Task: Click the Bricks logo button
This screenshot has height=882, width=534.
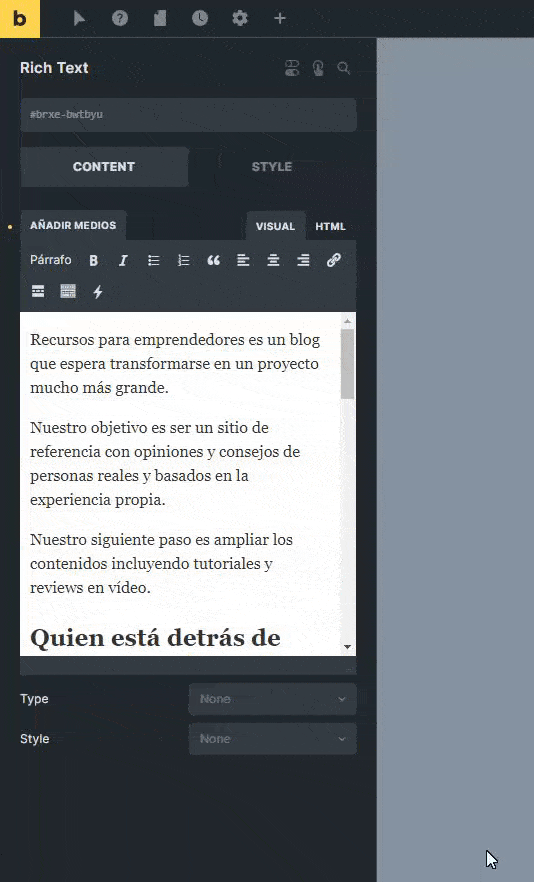Action: coord(20,19)
